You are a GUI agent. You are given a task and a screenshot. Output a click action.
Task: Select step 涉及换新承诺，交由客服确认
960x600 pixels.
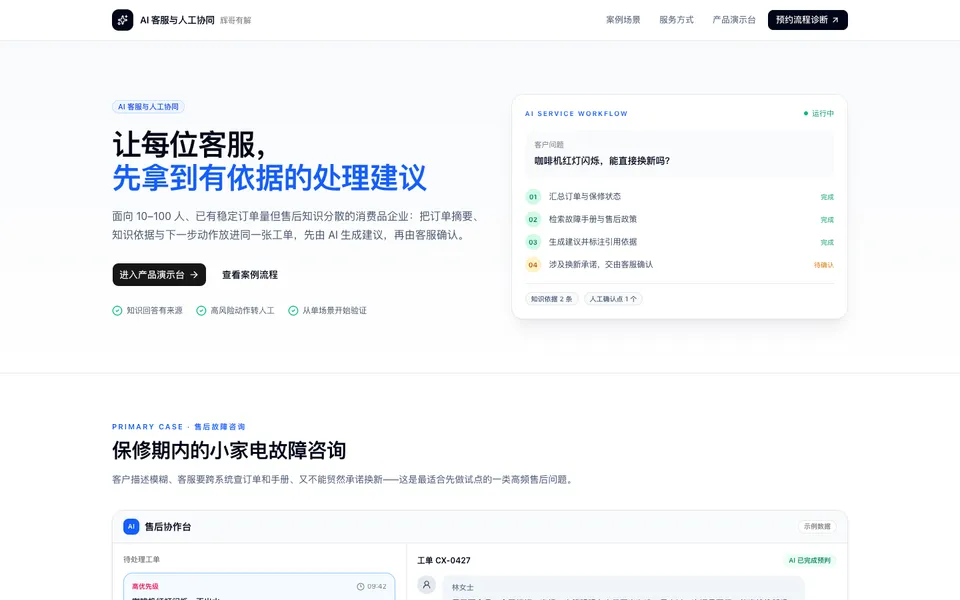point(601,264)
